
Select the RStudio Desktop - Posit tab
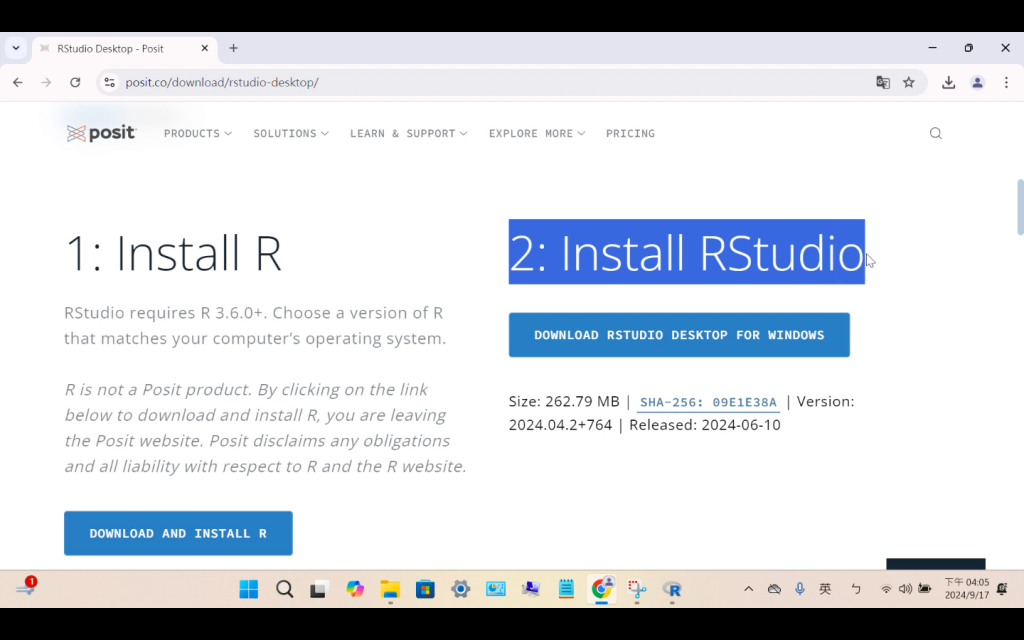[124, 49]
